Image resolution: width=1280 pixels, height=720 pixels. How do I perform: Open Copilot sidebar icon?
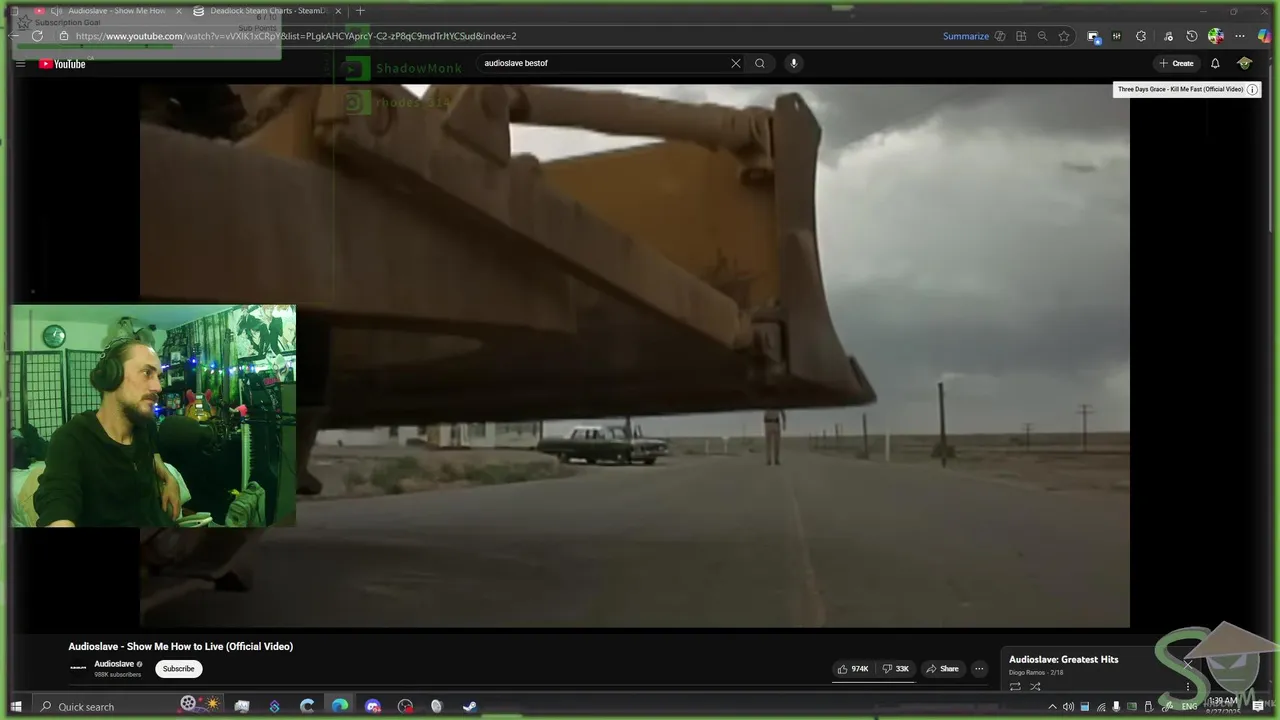tap(1264, 36)
